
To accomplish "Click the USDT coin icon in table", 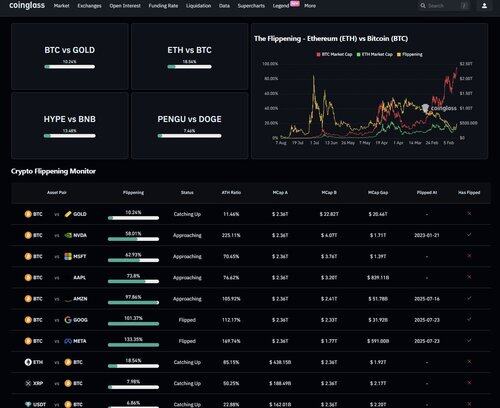I will tap(28, 404).
